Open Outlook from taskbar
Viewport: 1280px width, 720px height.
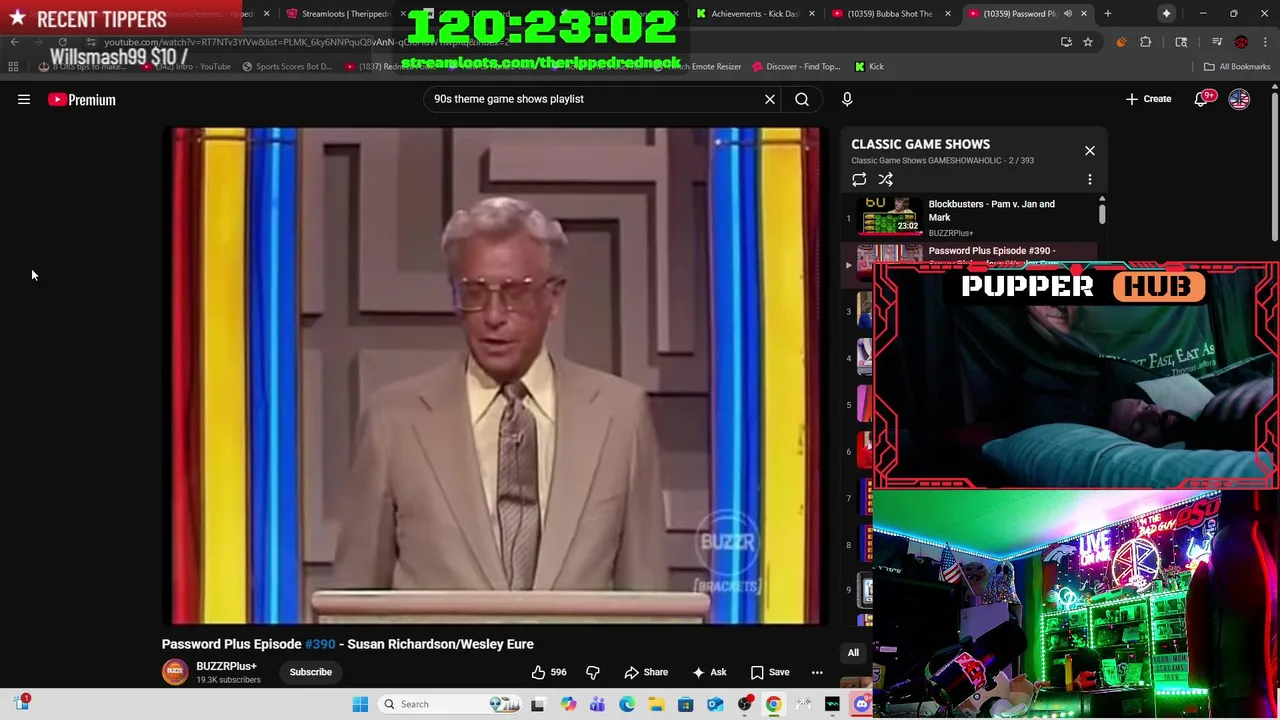(x=715, y=704)
